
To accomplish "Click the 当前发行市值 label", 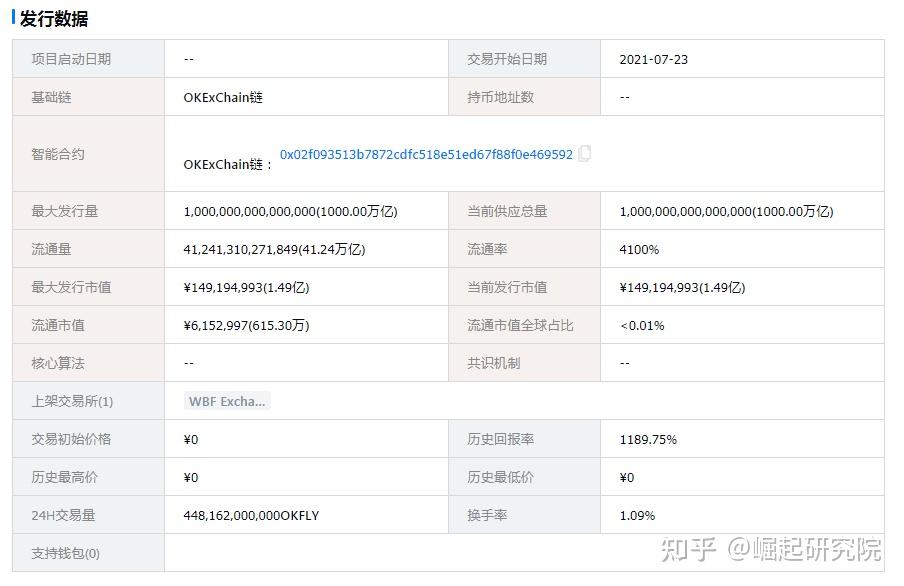I will point(507,287).
